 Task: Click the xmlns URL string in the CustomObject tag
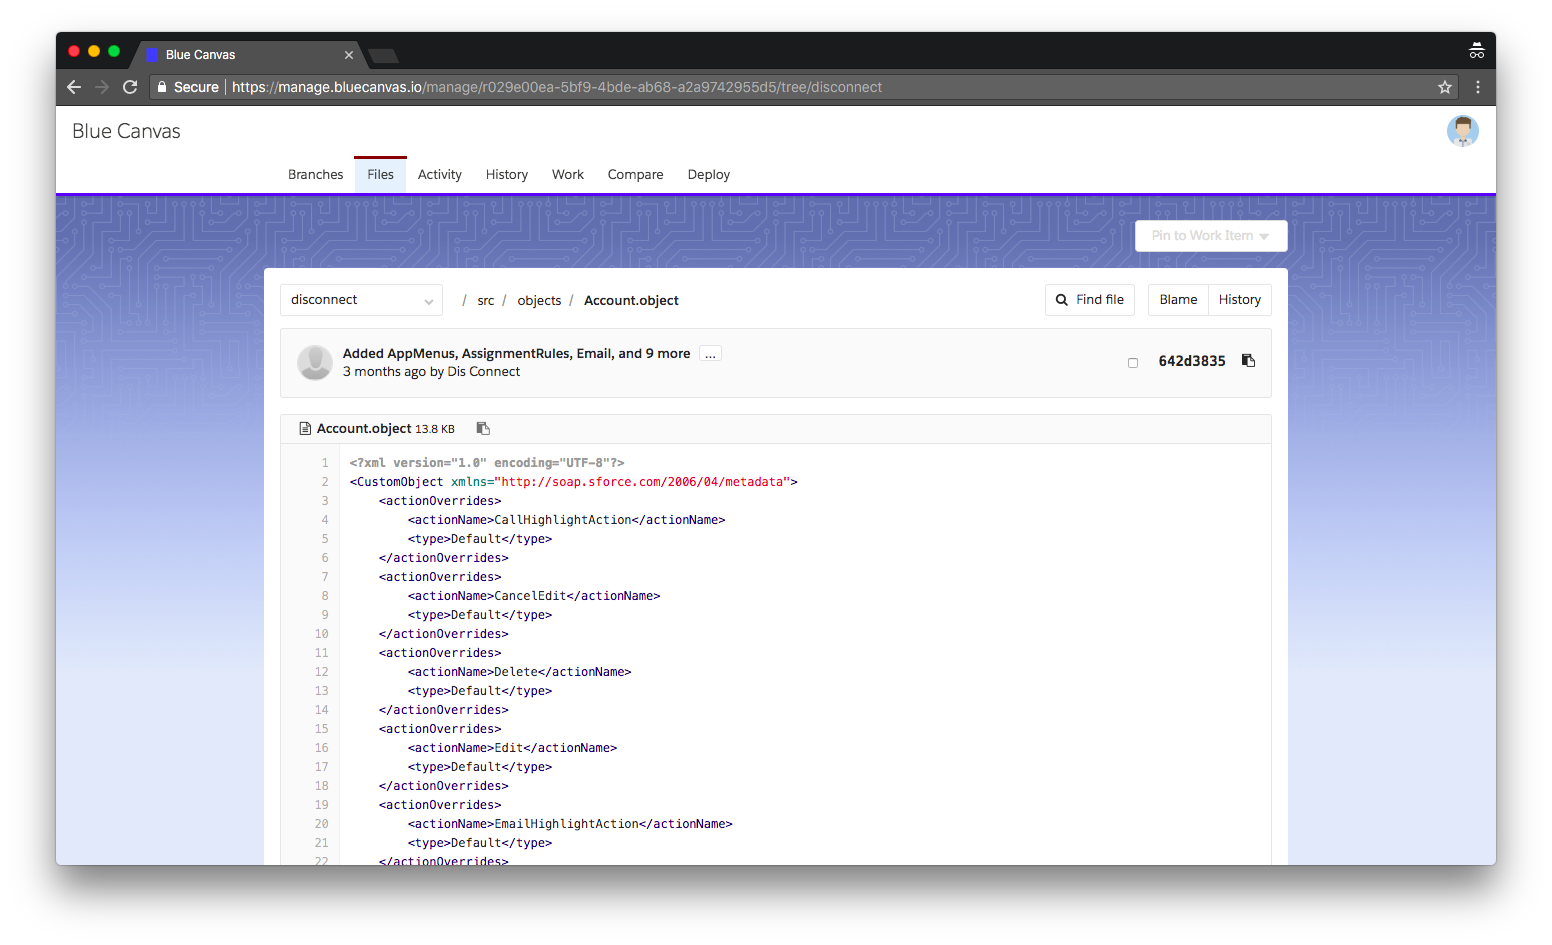click(x=642, y=482)
